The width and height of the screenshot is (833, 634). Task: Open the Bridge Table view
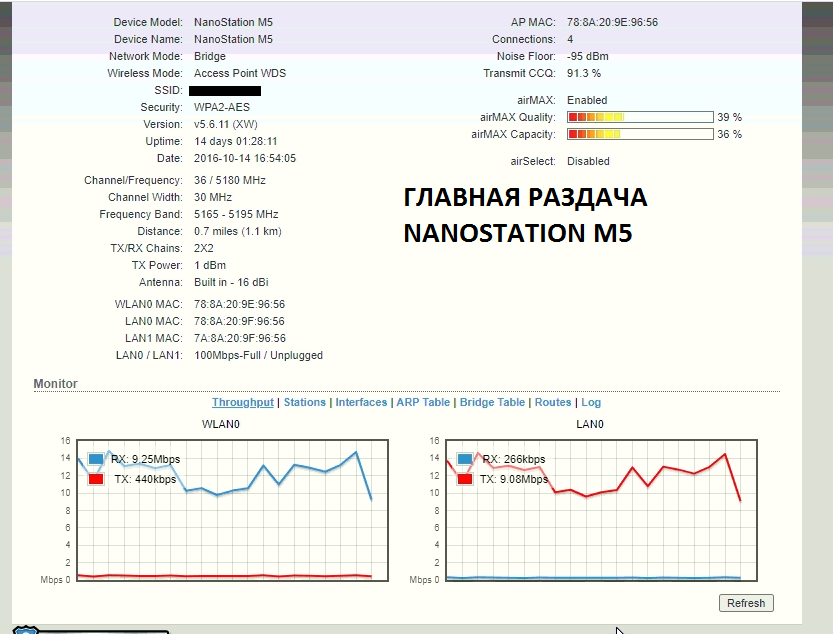click(x=492, y=402)
